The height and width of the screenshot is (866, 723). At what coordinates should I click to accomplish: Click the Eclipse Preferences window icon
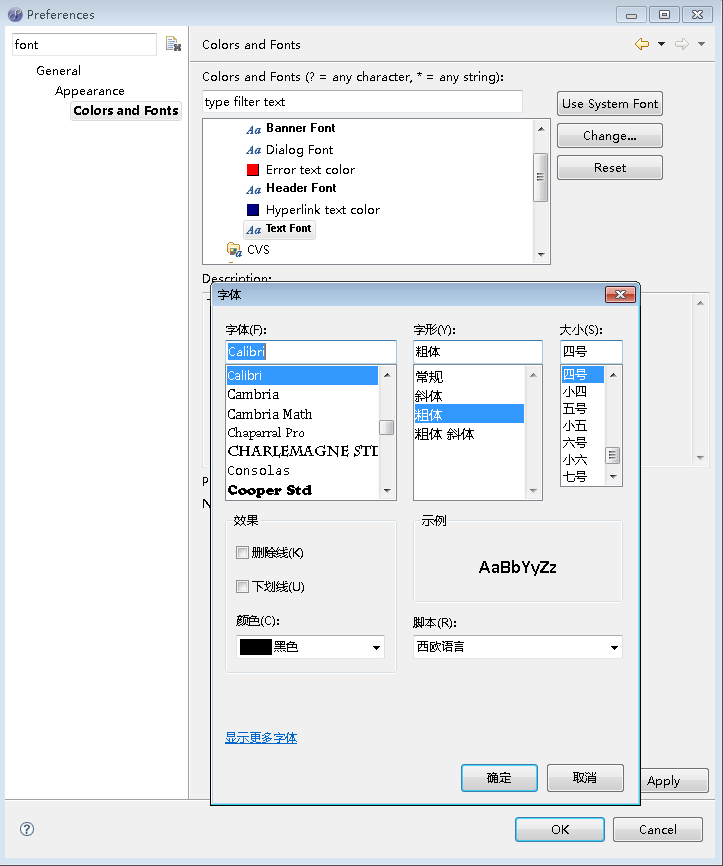[15, 14]
